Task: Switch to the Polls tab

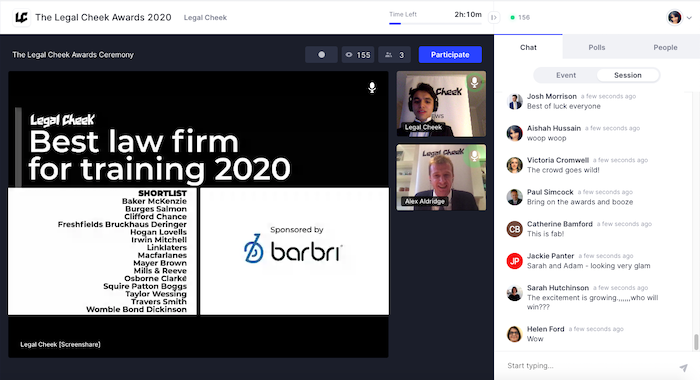Action: [596, 47]
